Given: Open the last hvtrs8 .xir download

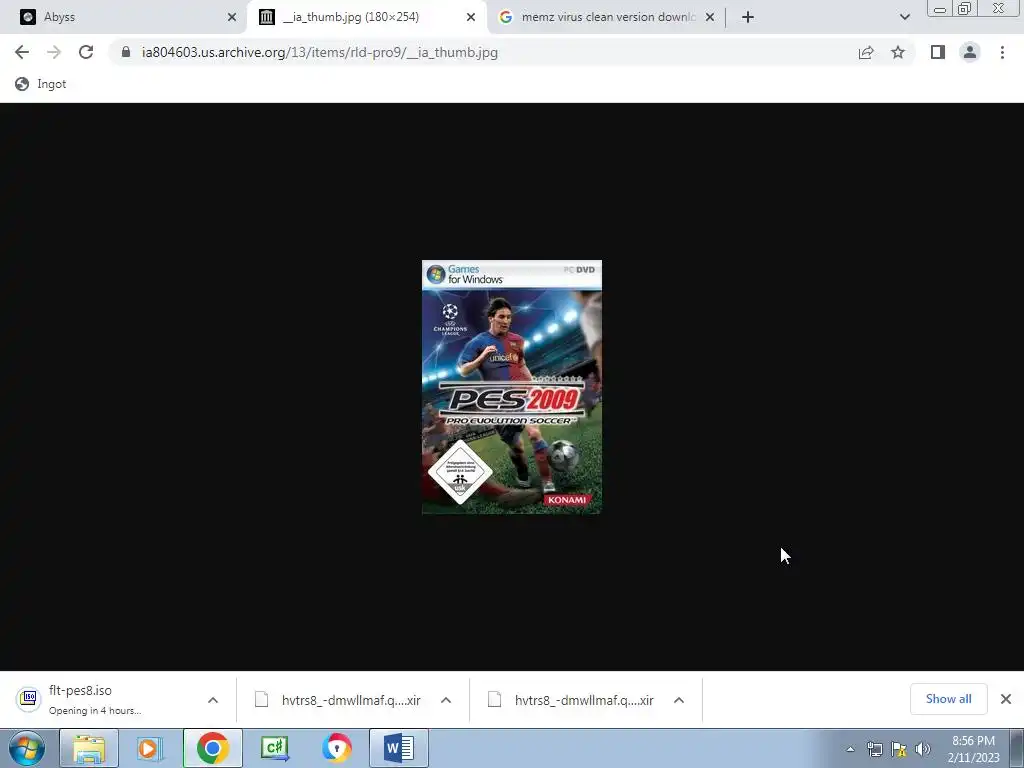Looking at the screenshot, I should click(x=571, y=700).
